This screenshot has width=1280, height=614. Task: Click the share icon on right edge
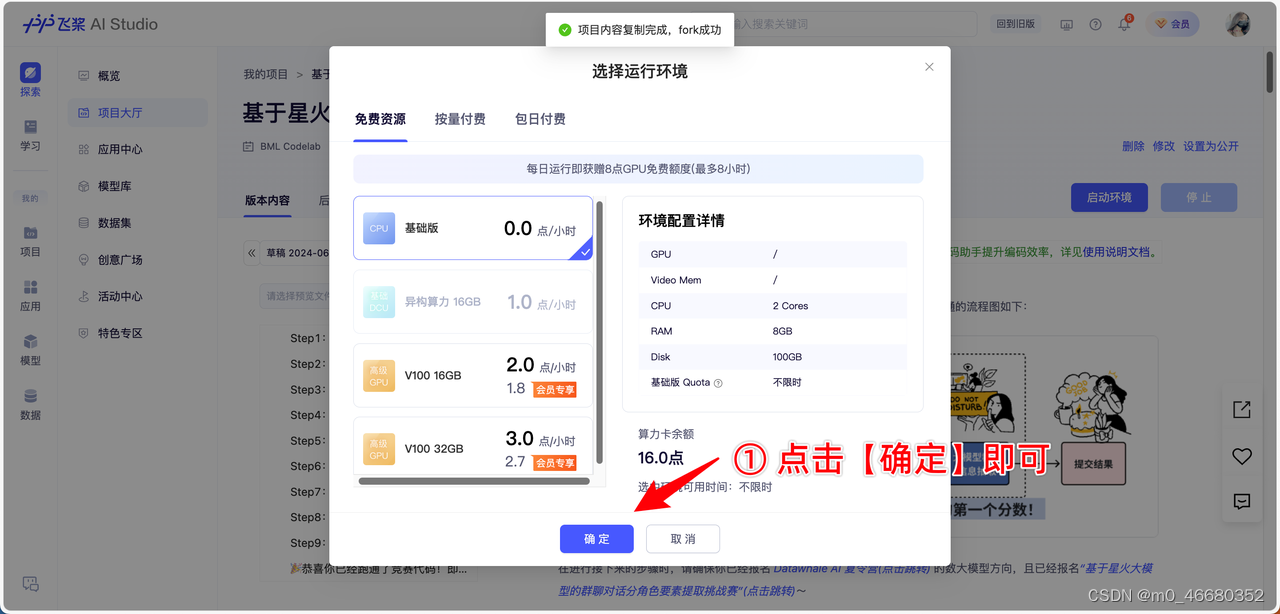(1241, 409)
